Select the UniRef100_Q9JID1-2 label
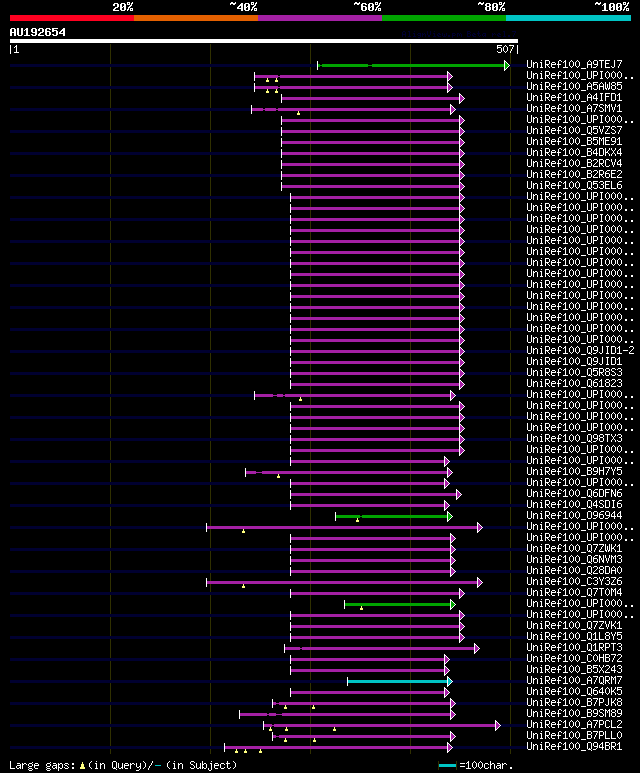The width and height of the screenshot is (640, 773). [580, 351]
